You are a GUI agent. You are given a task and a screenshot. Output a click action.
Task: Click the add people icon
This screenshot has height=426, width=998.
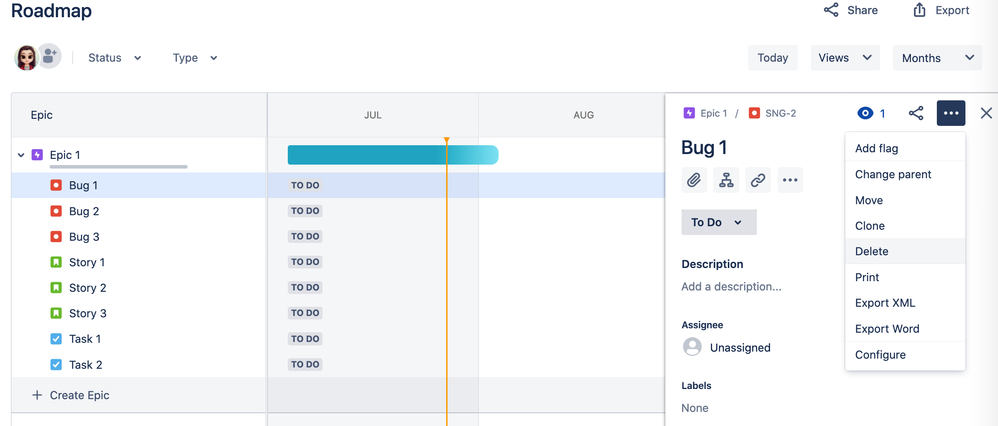click(50, 56)
